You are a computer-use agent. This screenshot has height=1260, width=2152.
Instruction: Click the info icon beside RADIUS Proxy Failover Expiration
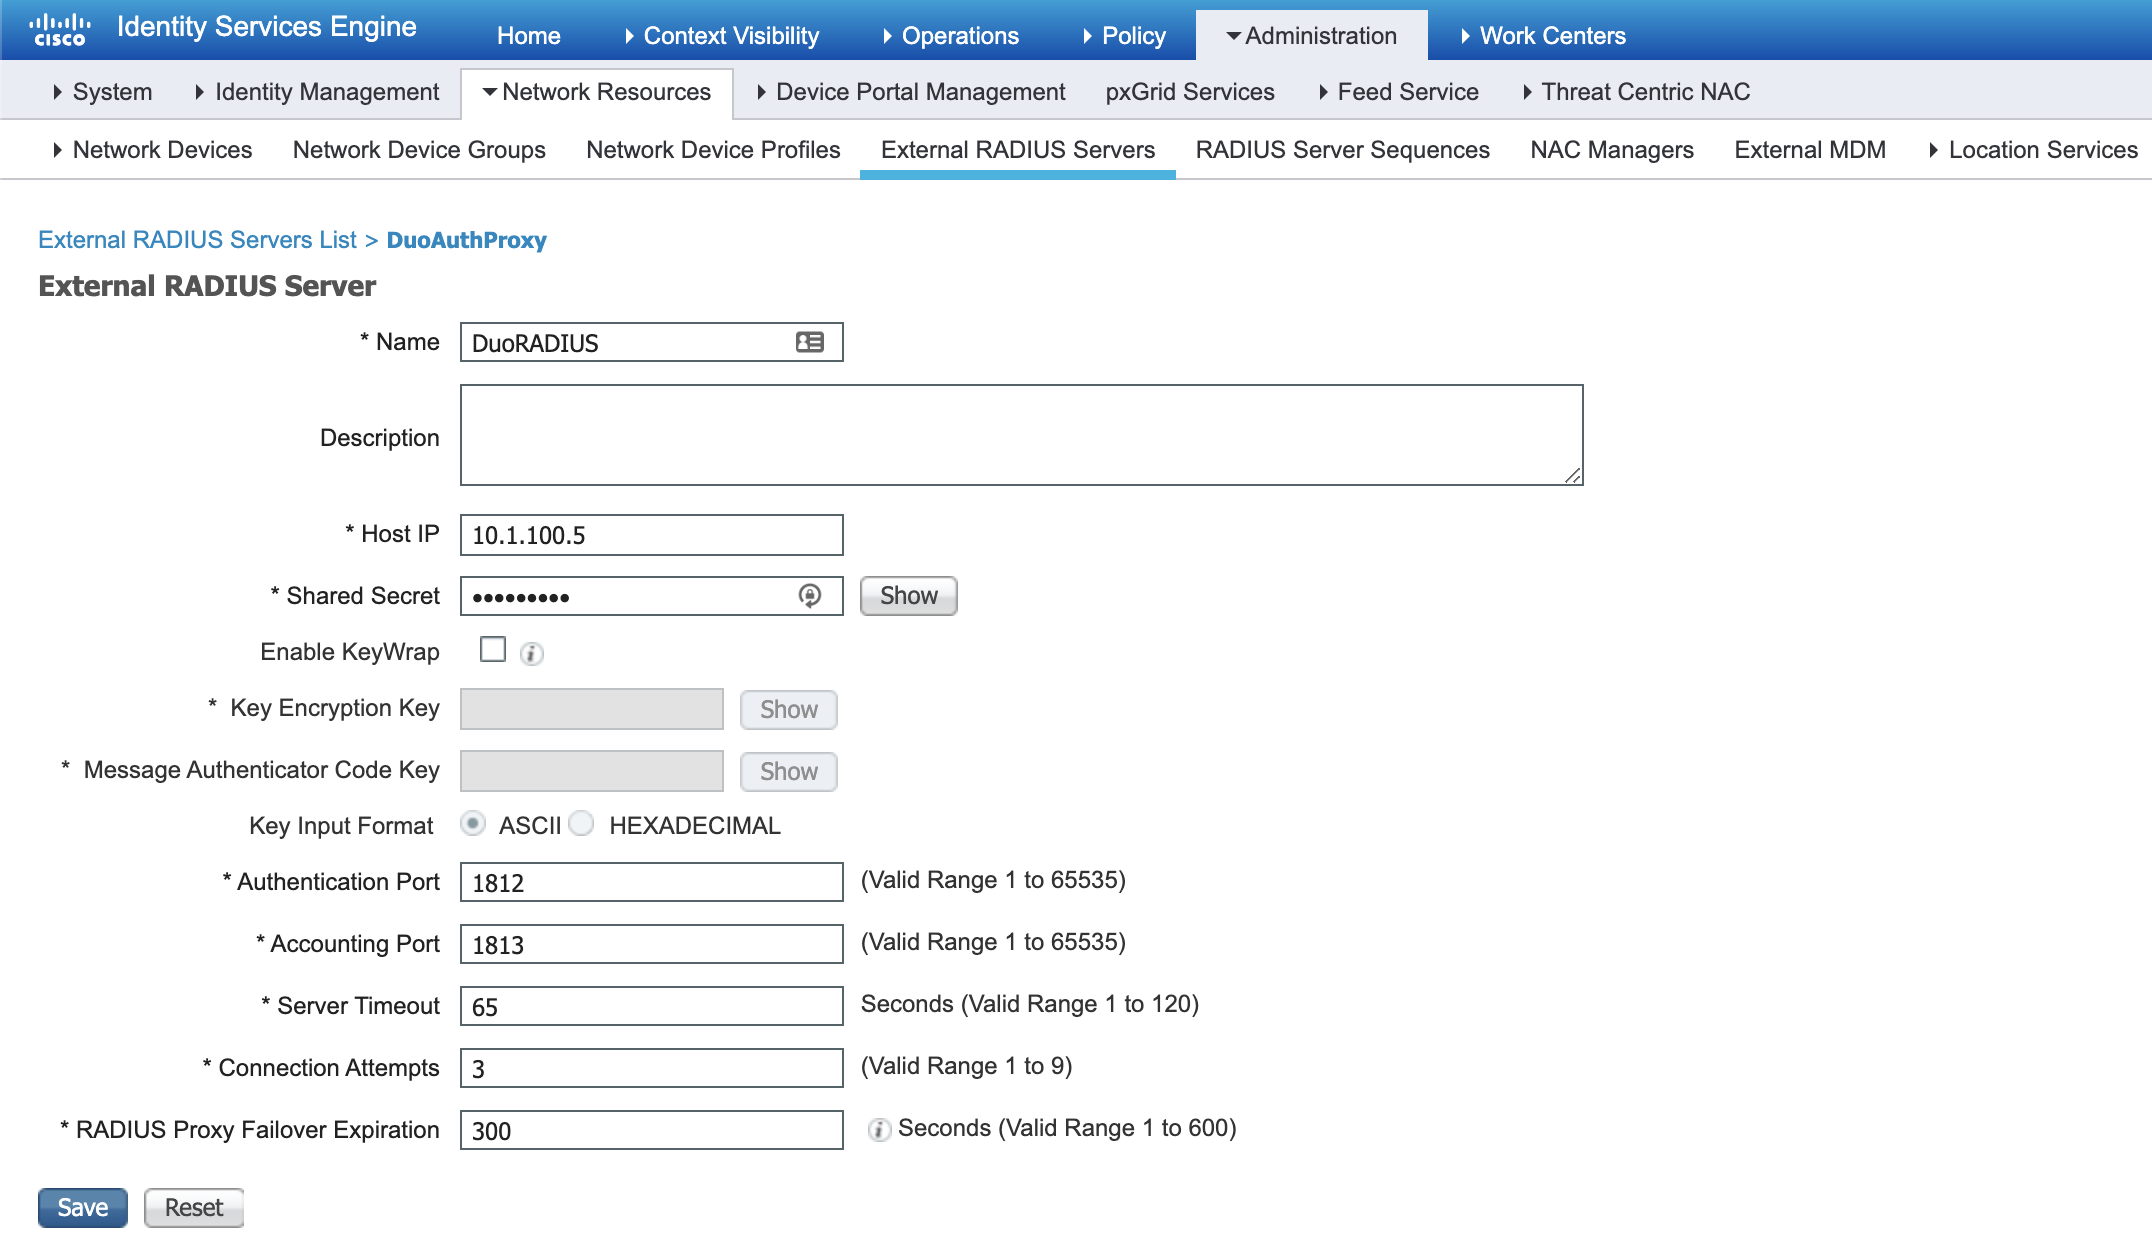tap(877, 1129)
